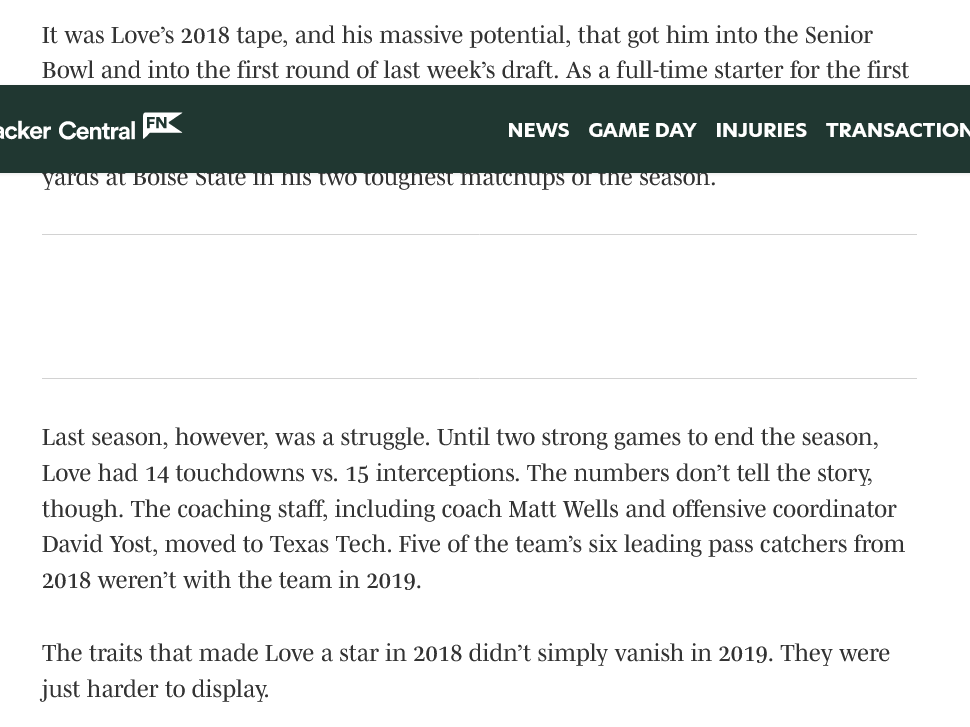
Task: Click the phrase "just harder to display"
Action: tap(153, 689)
